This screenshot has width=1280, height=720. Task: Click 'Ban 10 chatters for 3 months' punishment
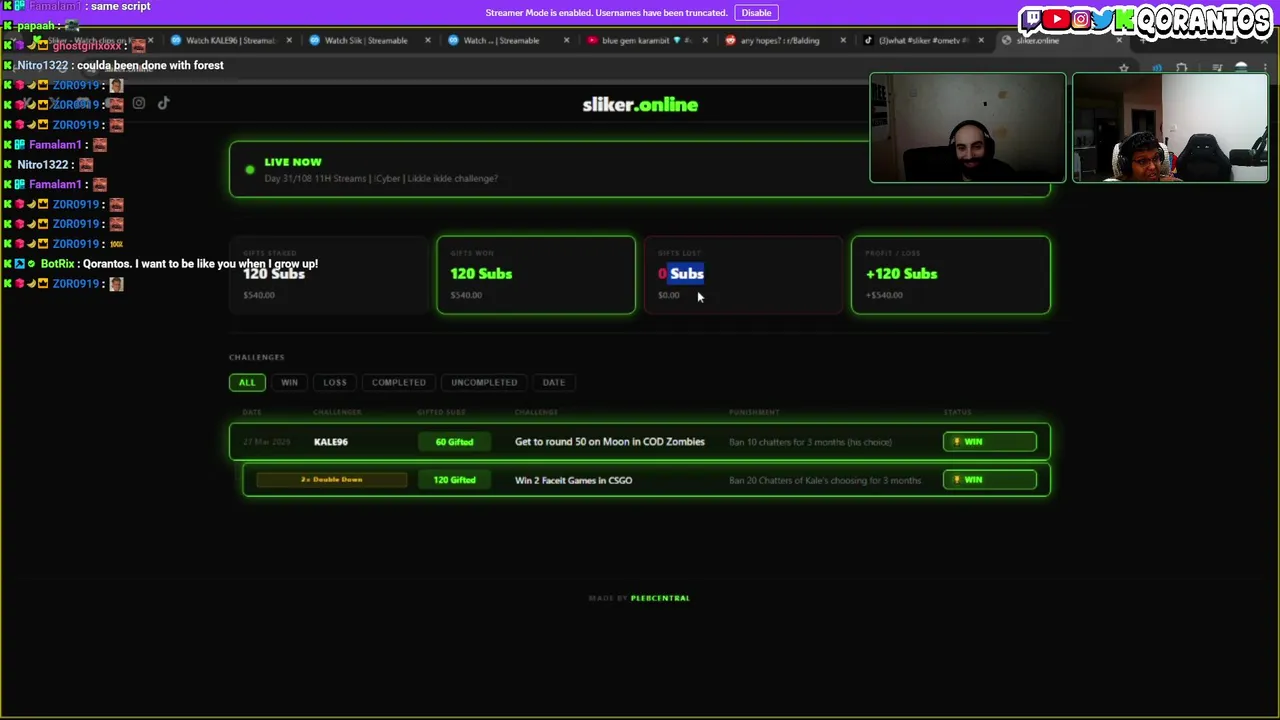click(810, 442)
